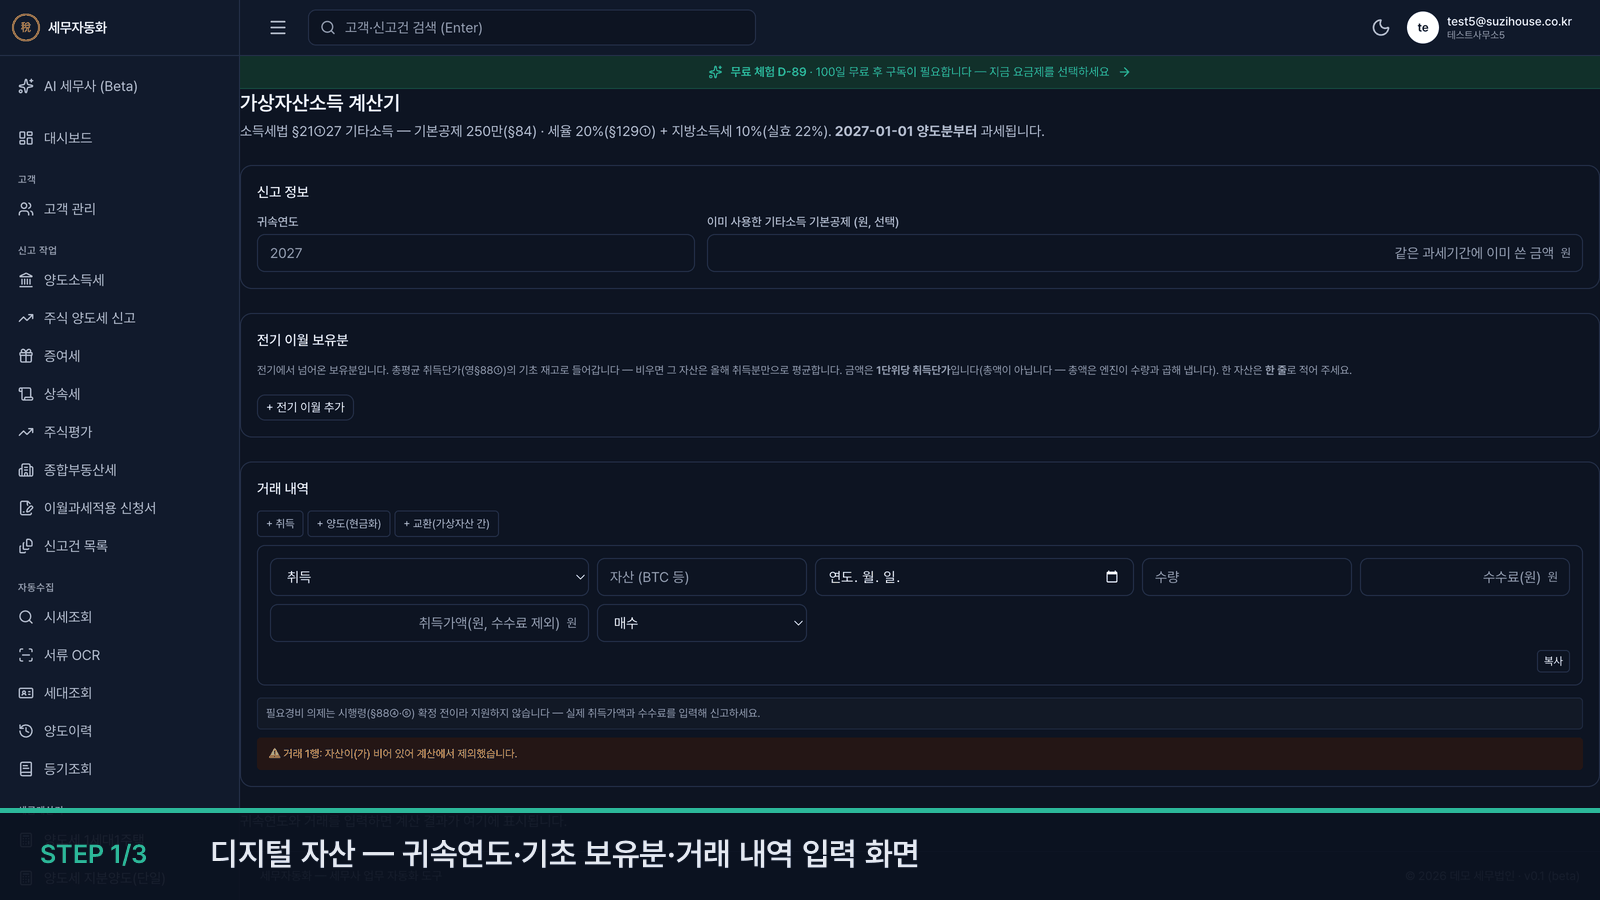Focus the 고객·신고건 검색 search field
The width and height of the screenshot is (1600, 900).
[532, 28]
